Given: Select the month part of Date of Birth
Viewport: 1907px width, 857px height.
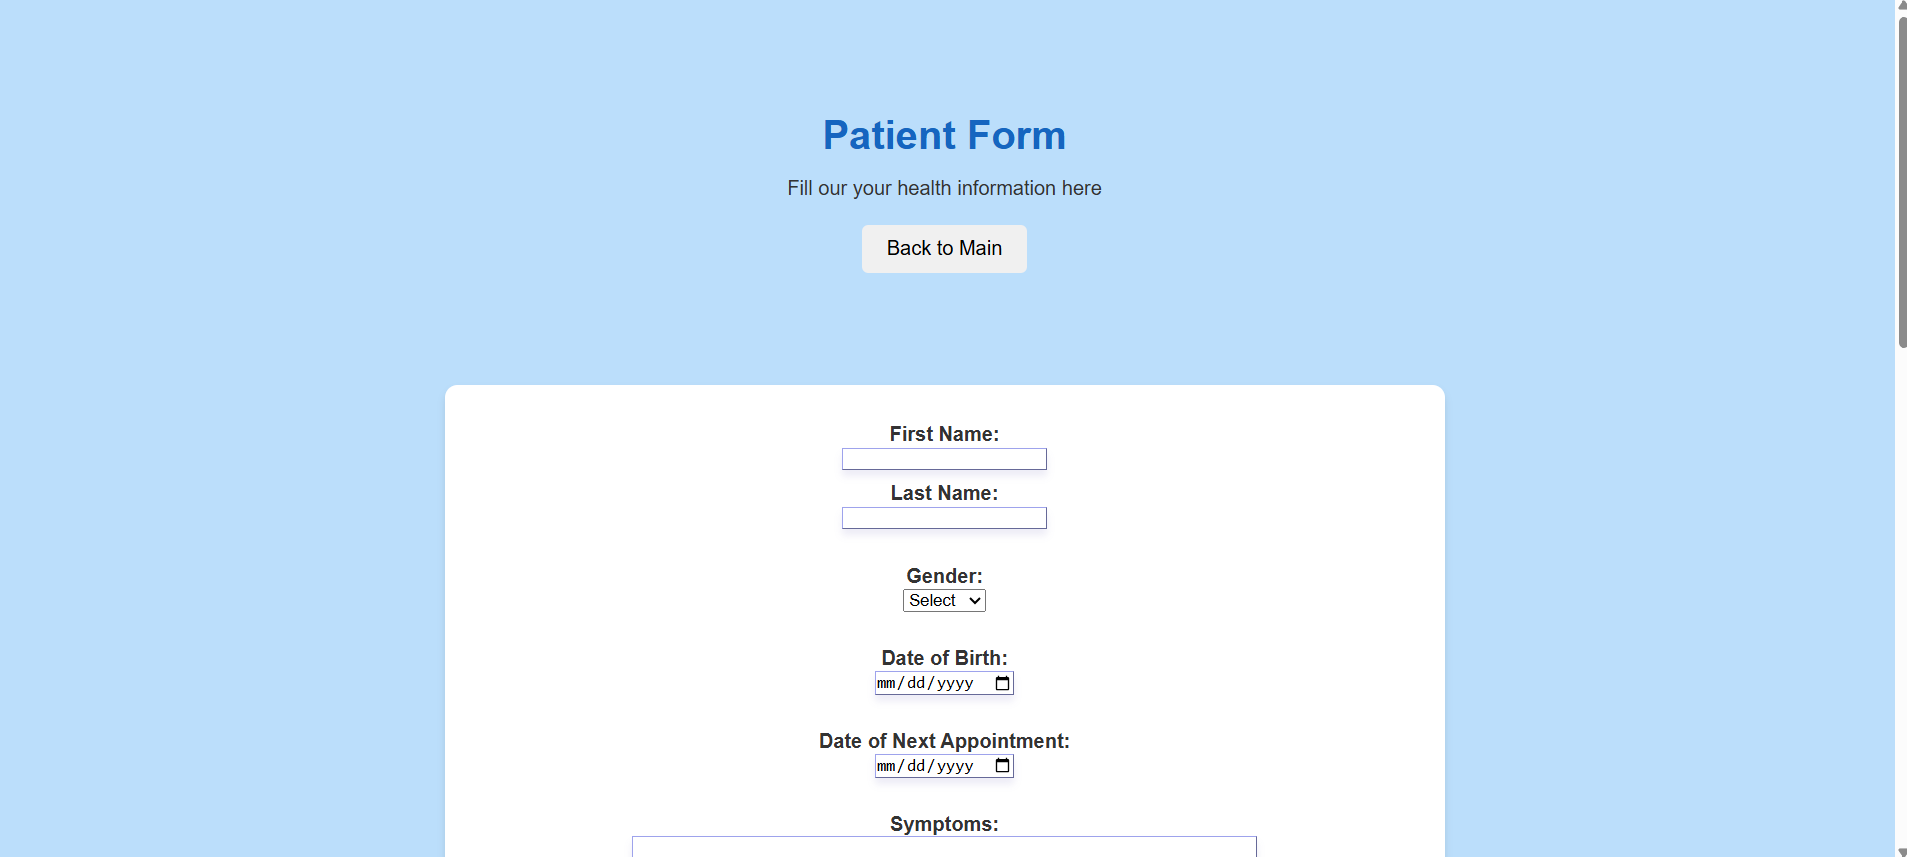Looking at the screenshot, I should tap(886, 683).
